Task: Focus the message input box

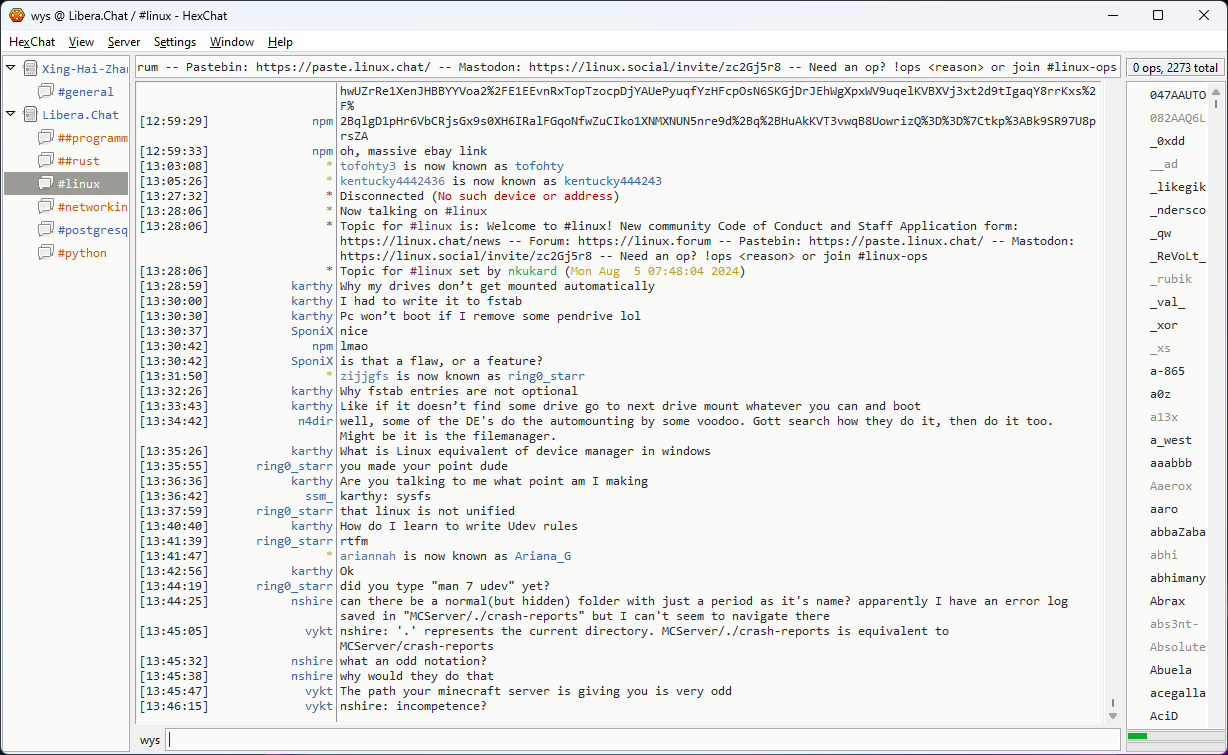Action: 640,740
